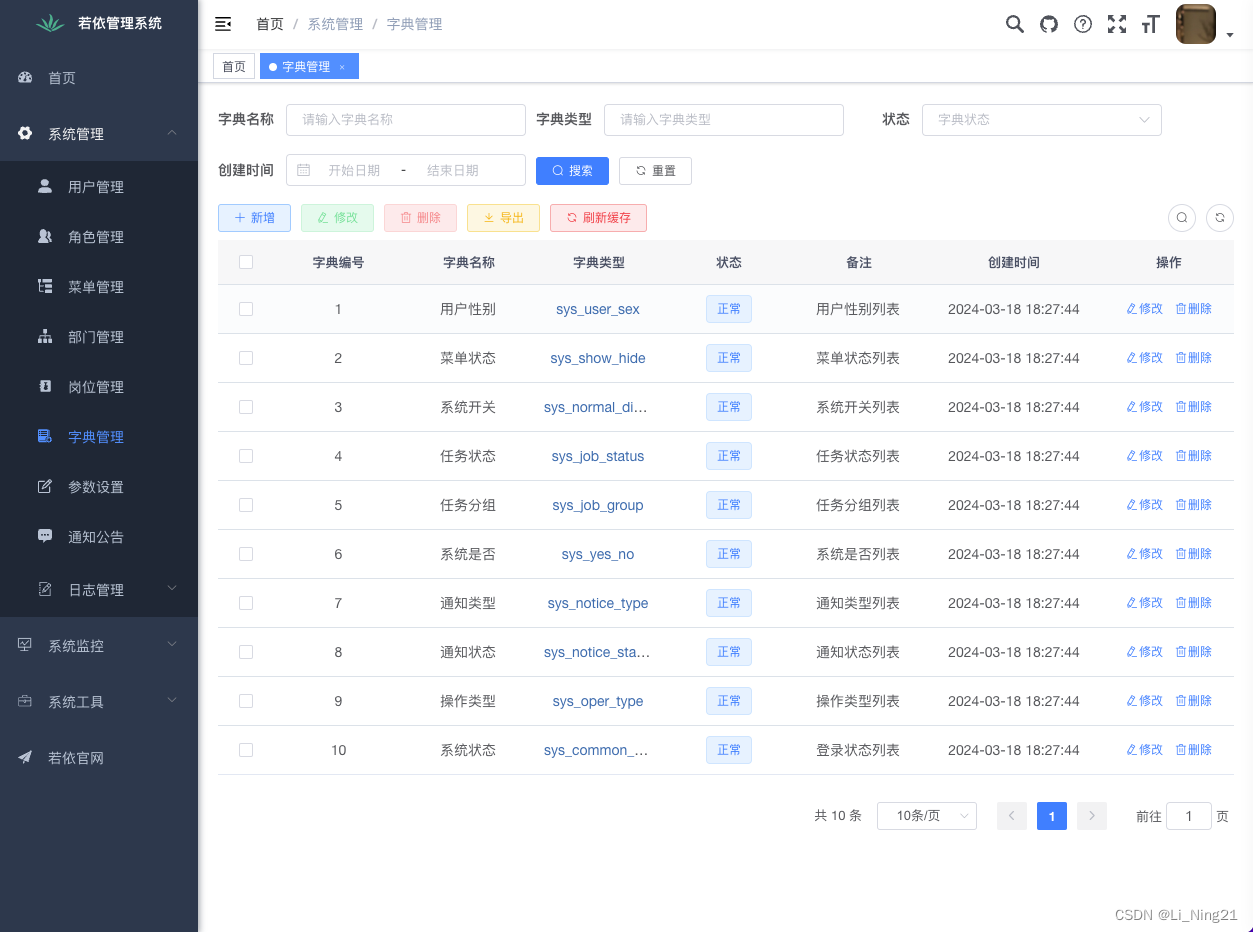Click the font size adjustment icon
The image size is (1253, 932).
(1150, 23)
